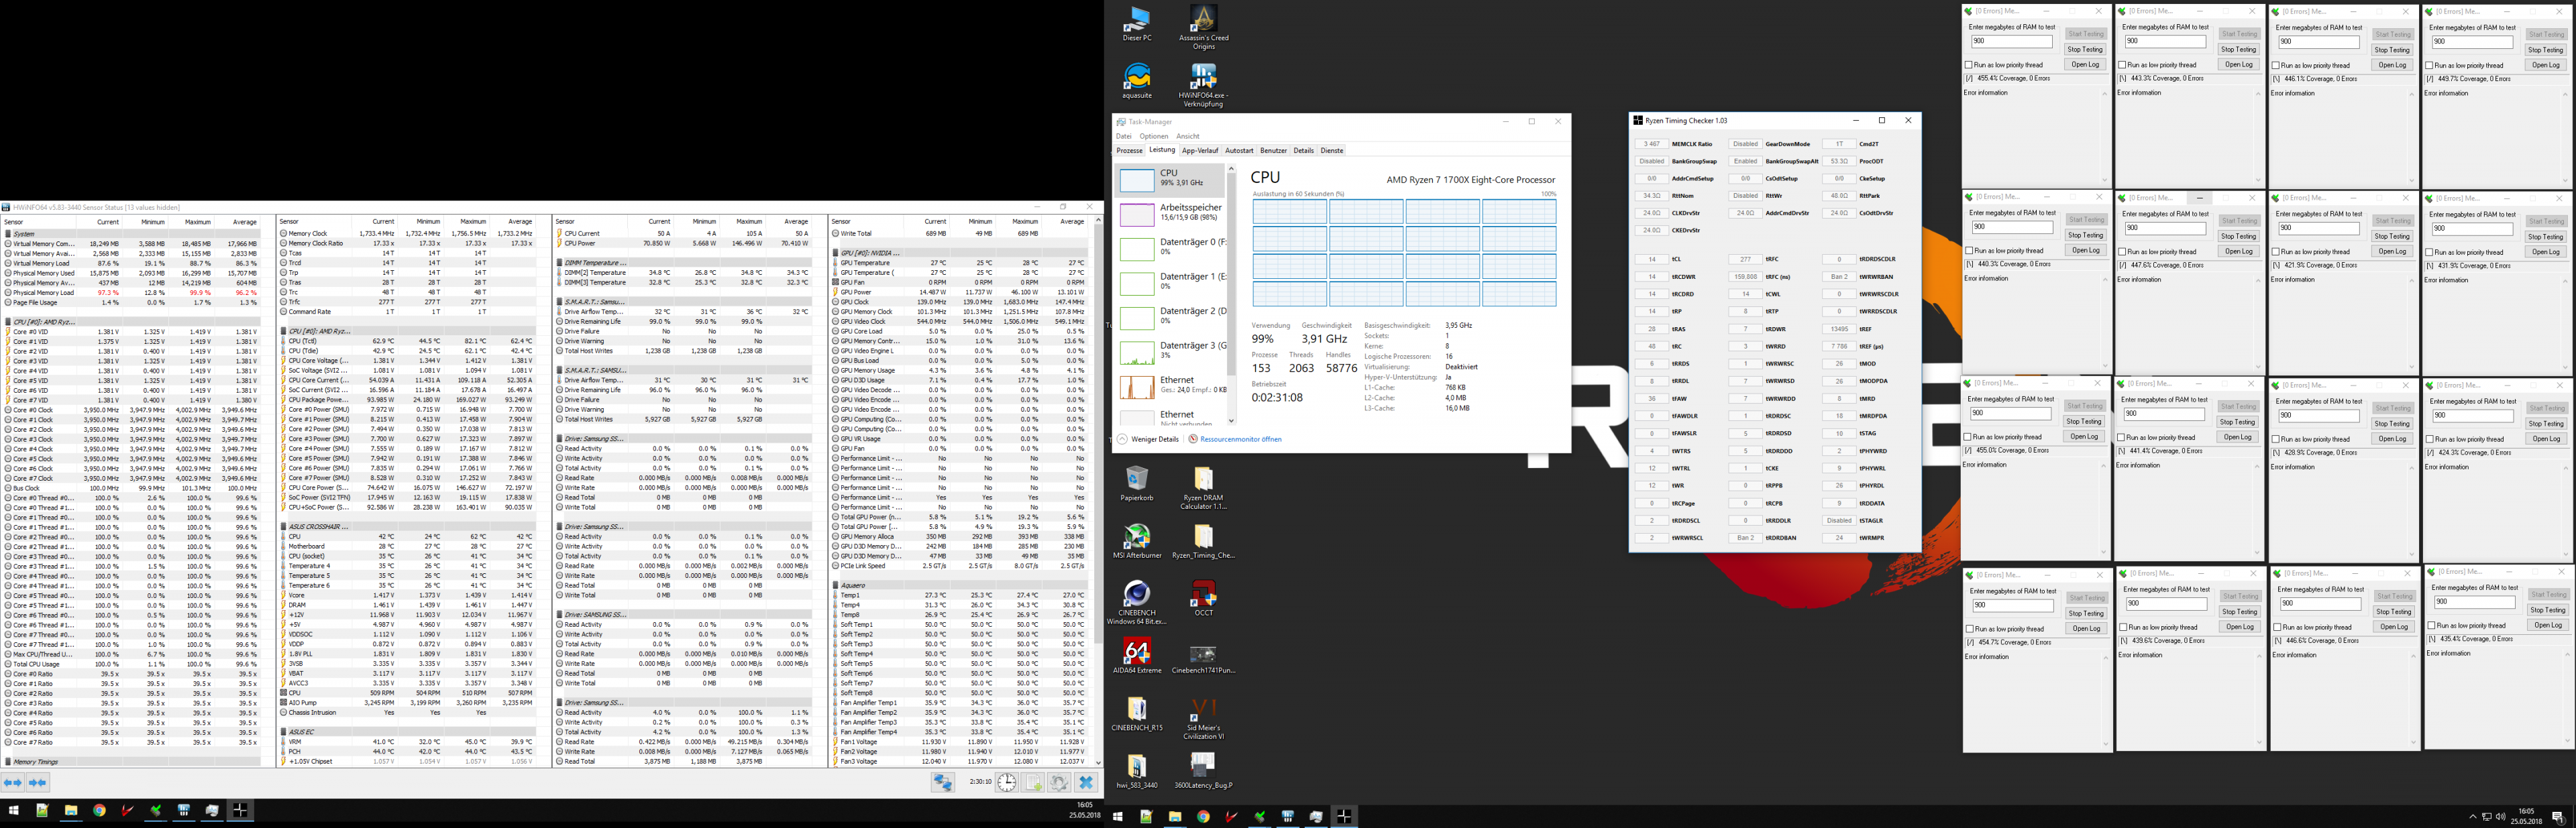Shrink HWiNFO columns with inward arrows button
Viewport: 2576px width, 828px height.
pyautogui.click(x=39, y=783)
